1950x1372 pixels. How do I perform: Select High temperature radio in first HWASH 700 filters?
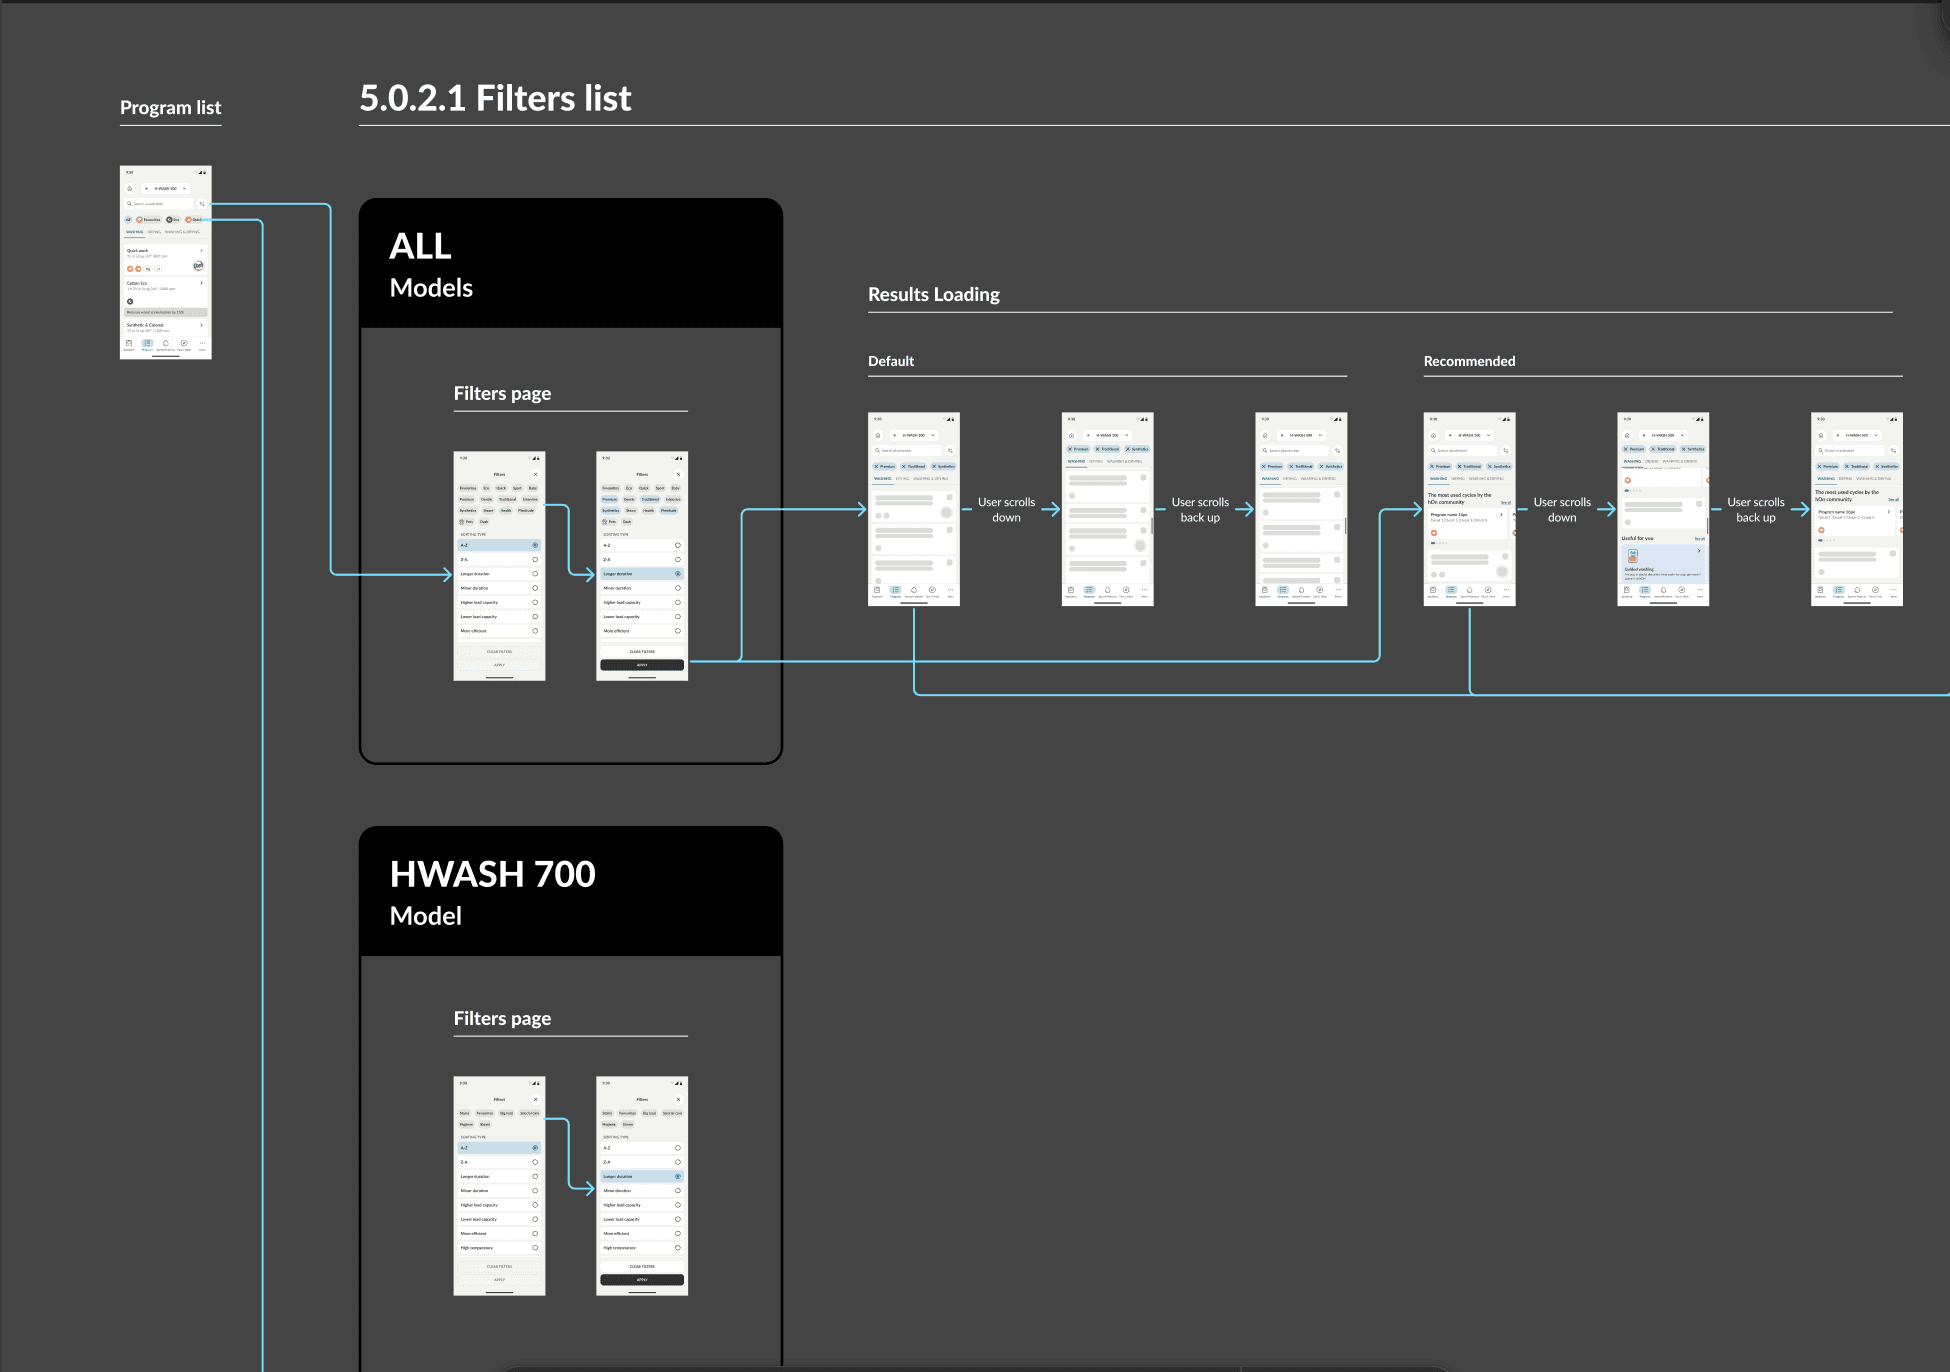[x=535, y=1248]
